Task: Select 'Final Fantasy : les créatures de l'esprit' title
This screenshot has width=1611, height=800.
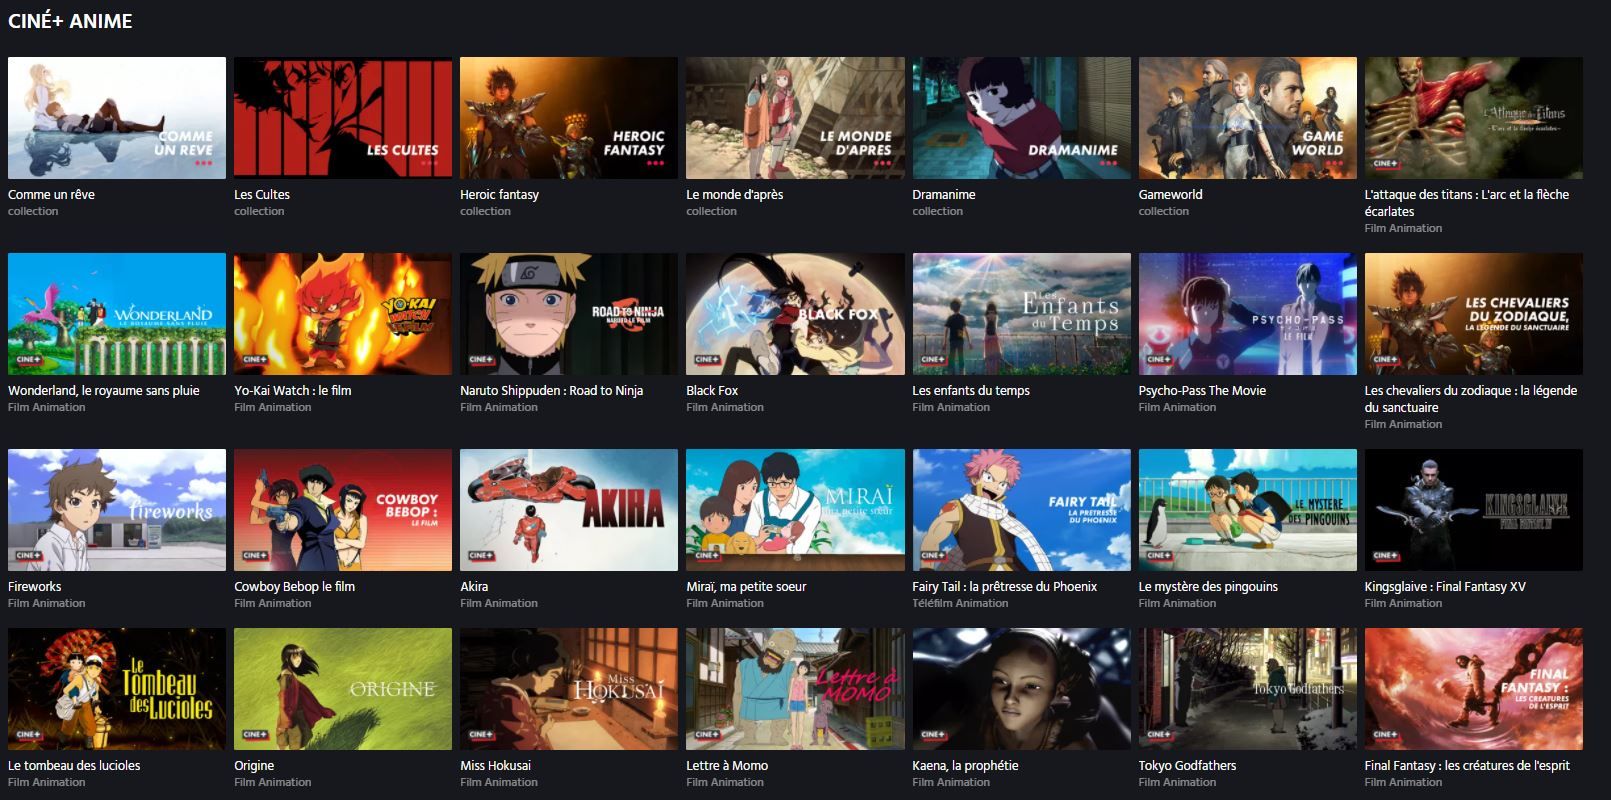Action: click(1467, 765)
